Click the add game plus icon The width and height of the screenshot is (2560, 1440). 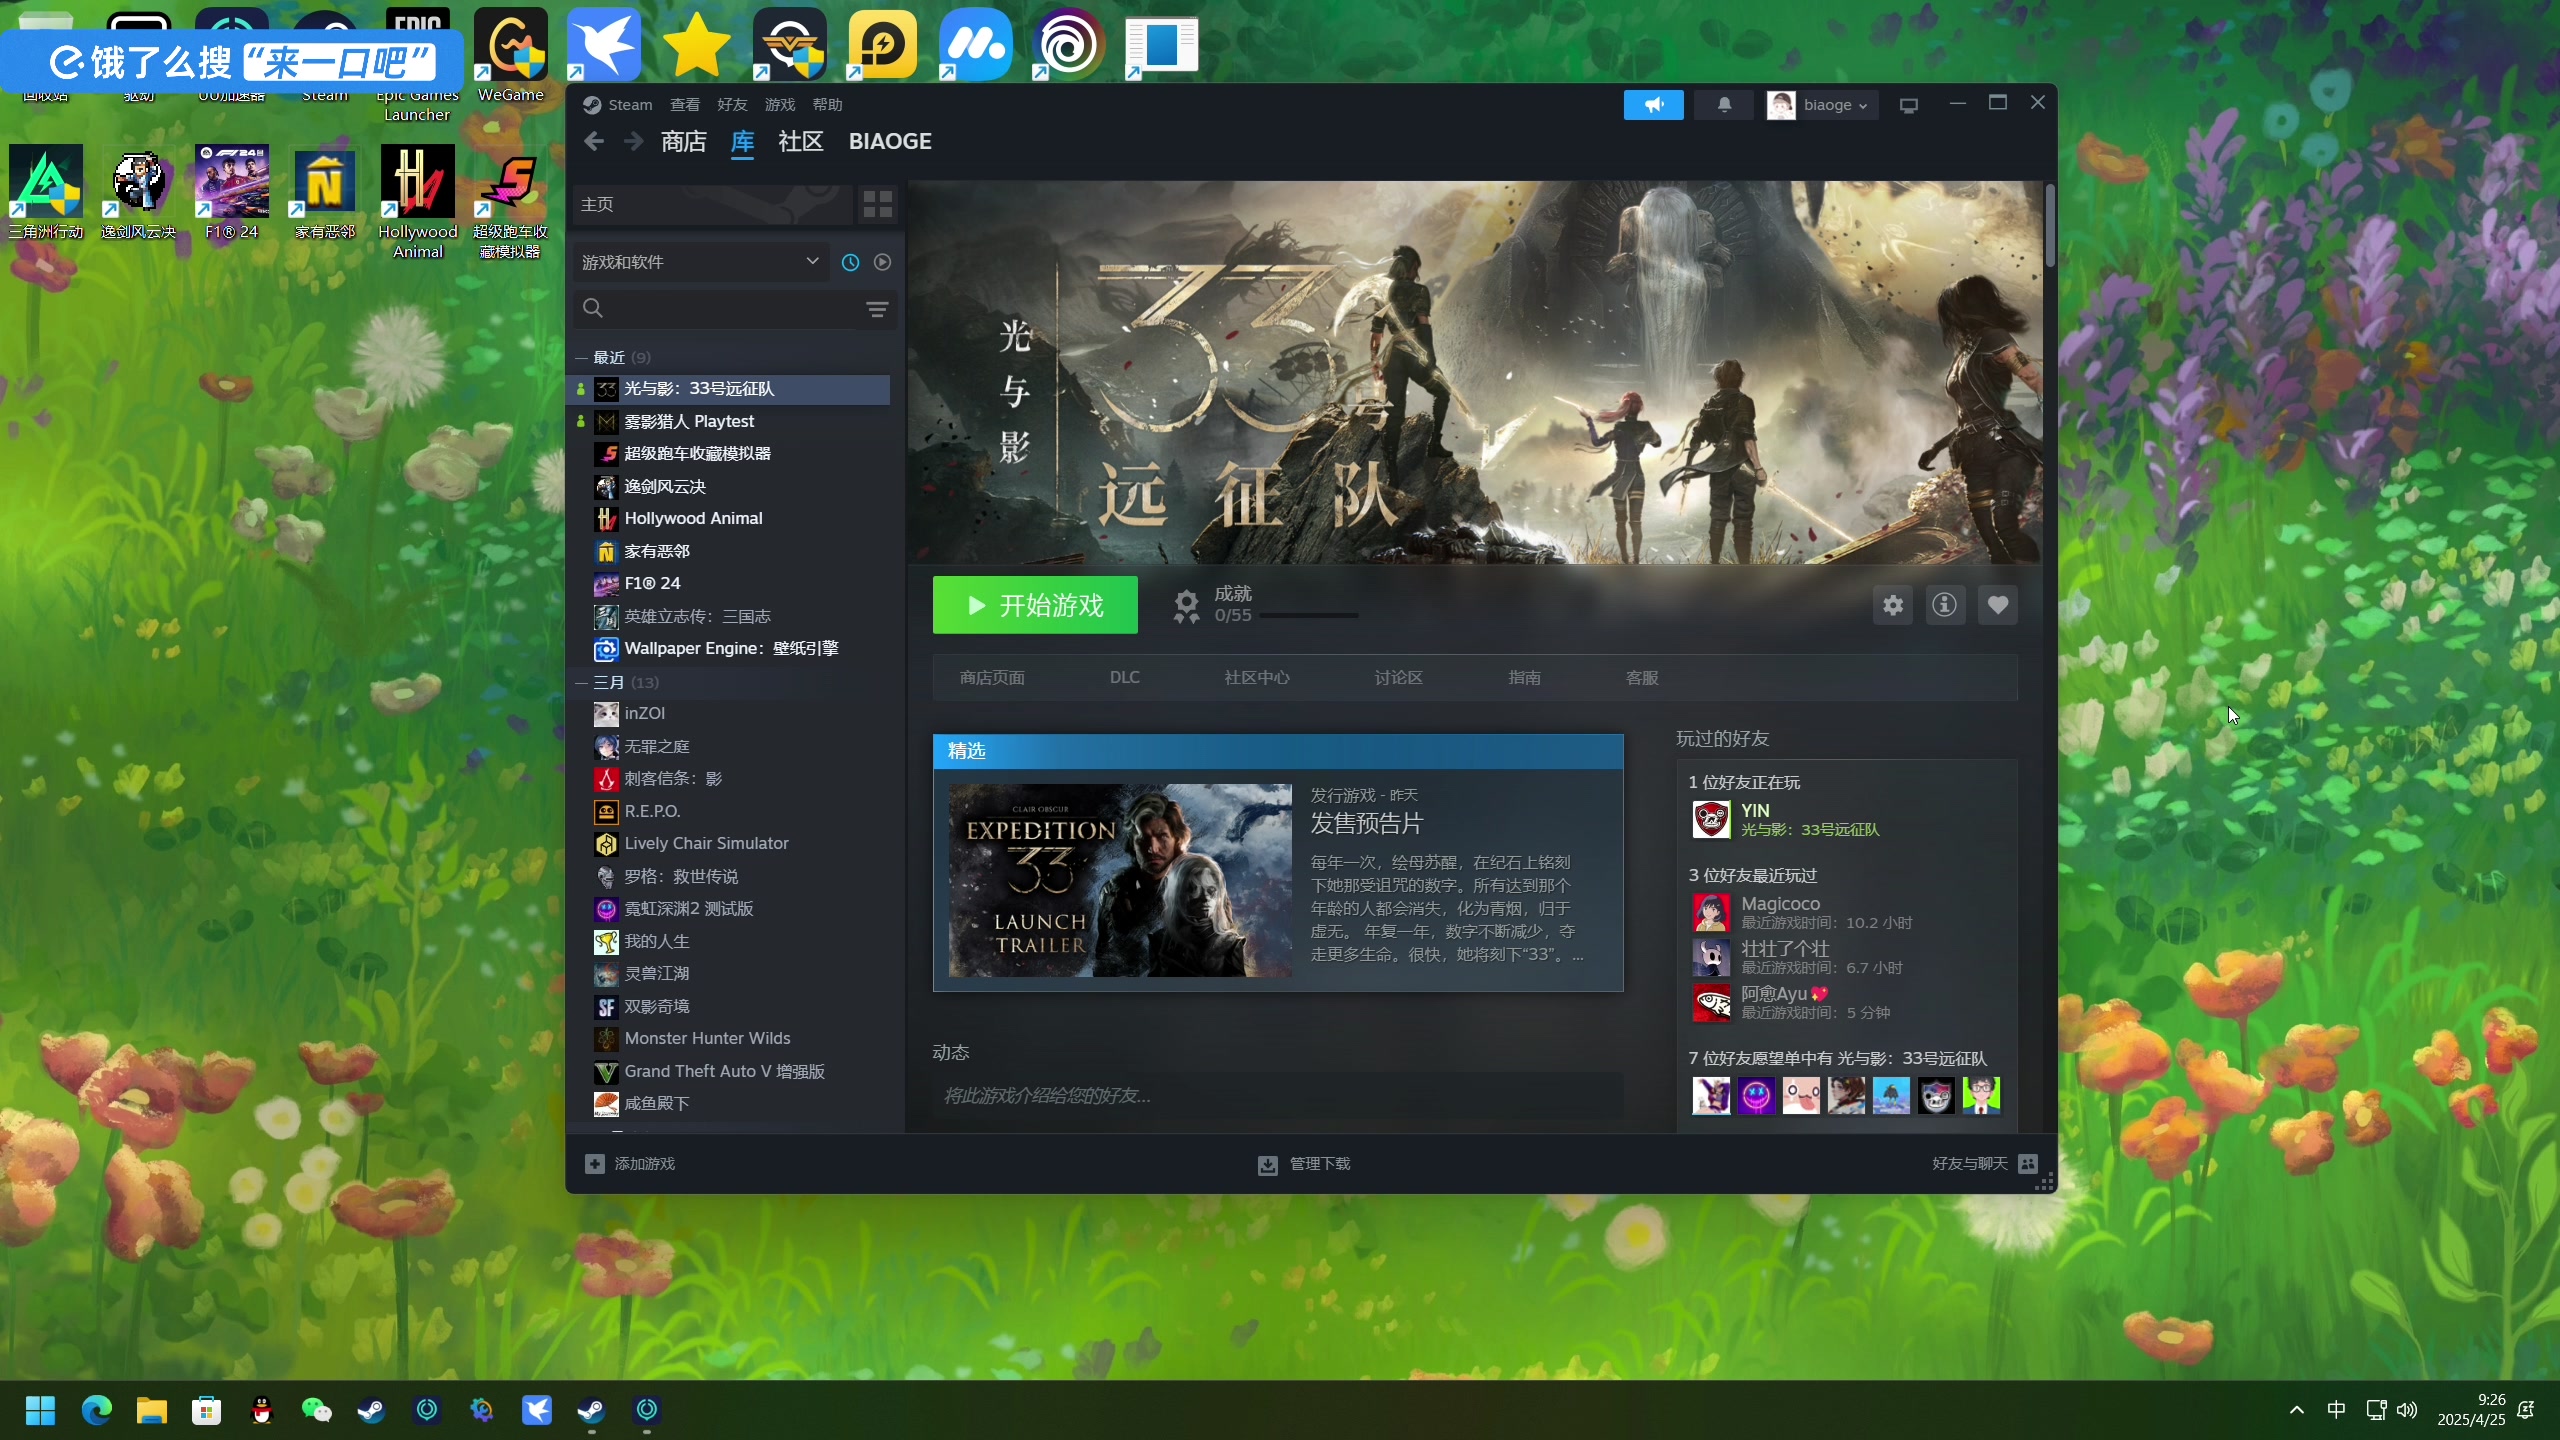click(595, 1164)
